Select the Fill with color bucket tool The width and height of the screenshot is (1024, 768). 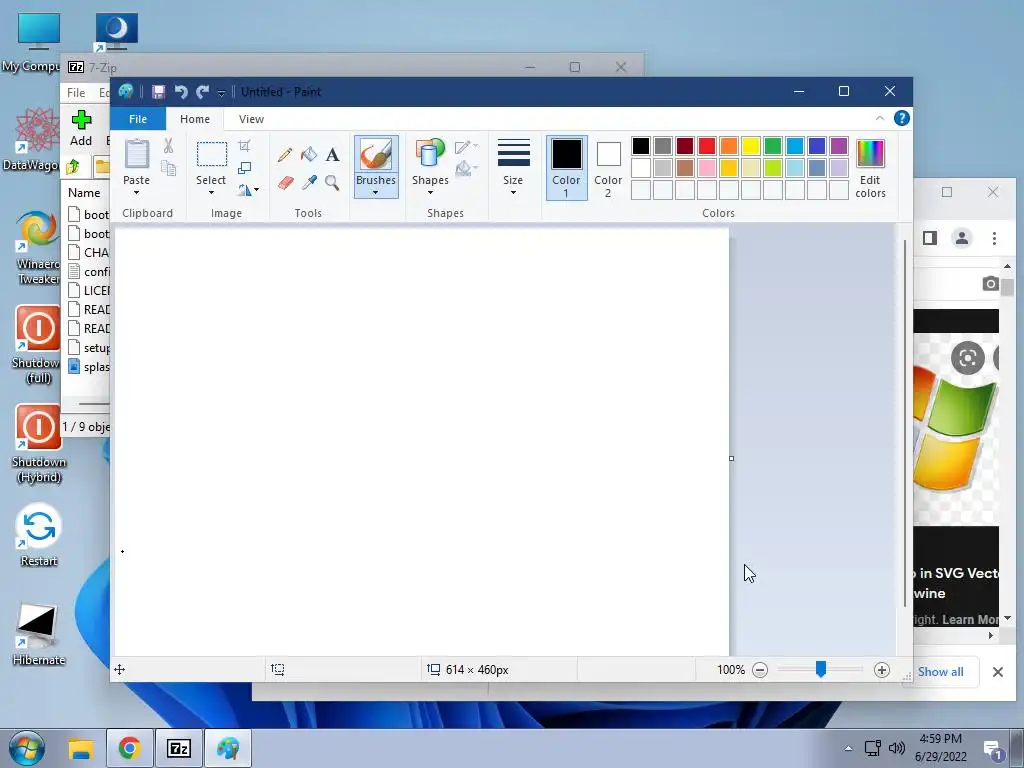(x=309, y=155)
